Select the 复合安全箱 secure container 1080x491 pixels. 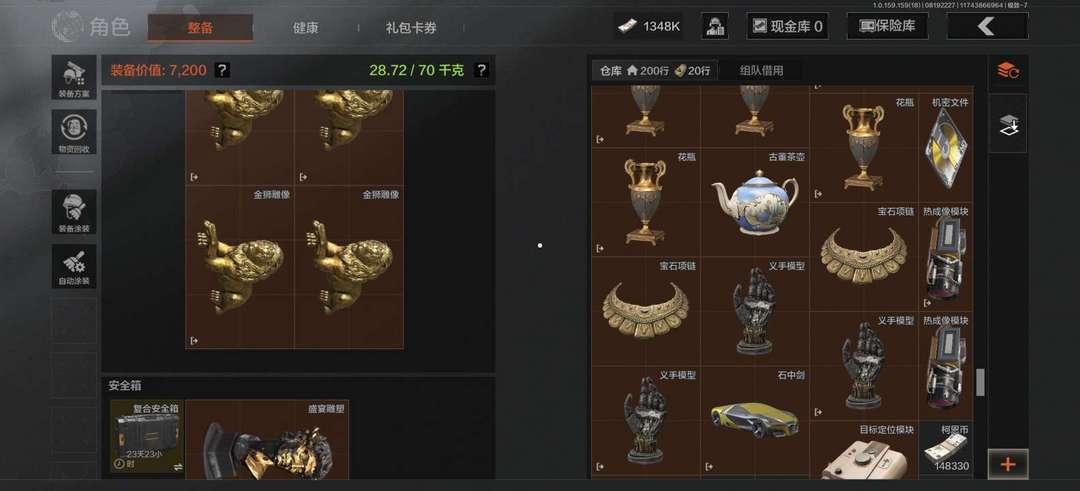[x=147, y=437]
